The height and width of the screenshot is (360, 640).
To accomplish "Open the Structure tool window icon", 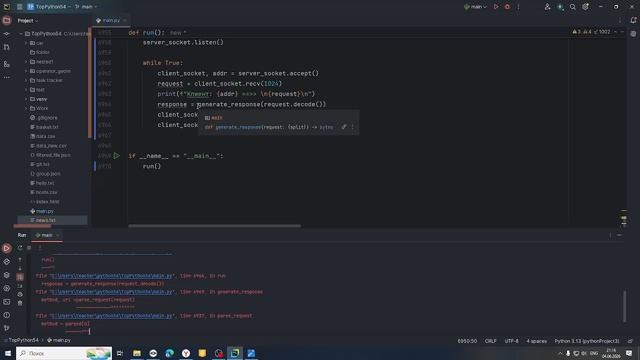I will pyautogui.click(x=7, y=64).
